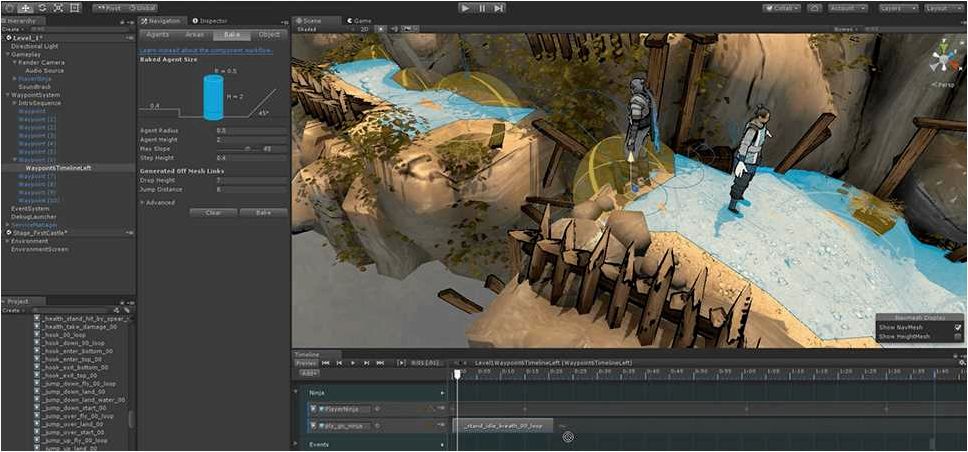Open the Layers dropdown
This screenshot has width=968, height=452.
(x=898, y=8)
